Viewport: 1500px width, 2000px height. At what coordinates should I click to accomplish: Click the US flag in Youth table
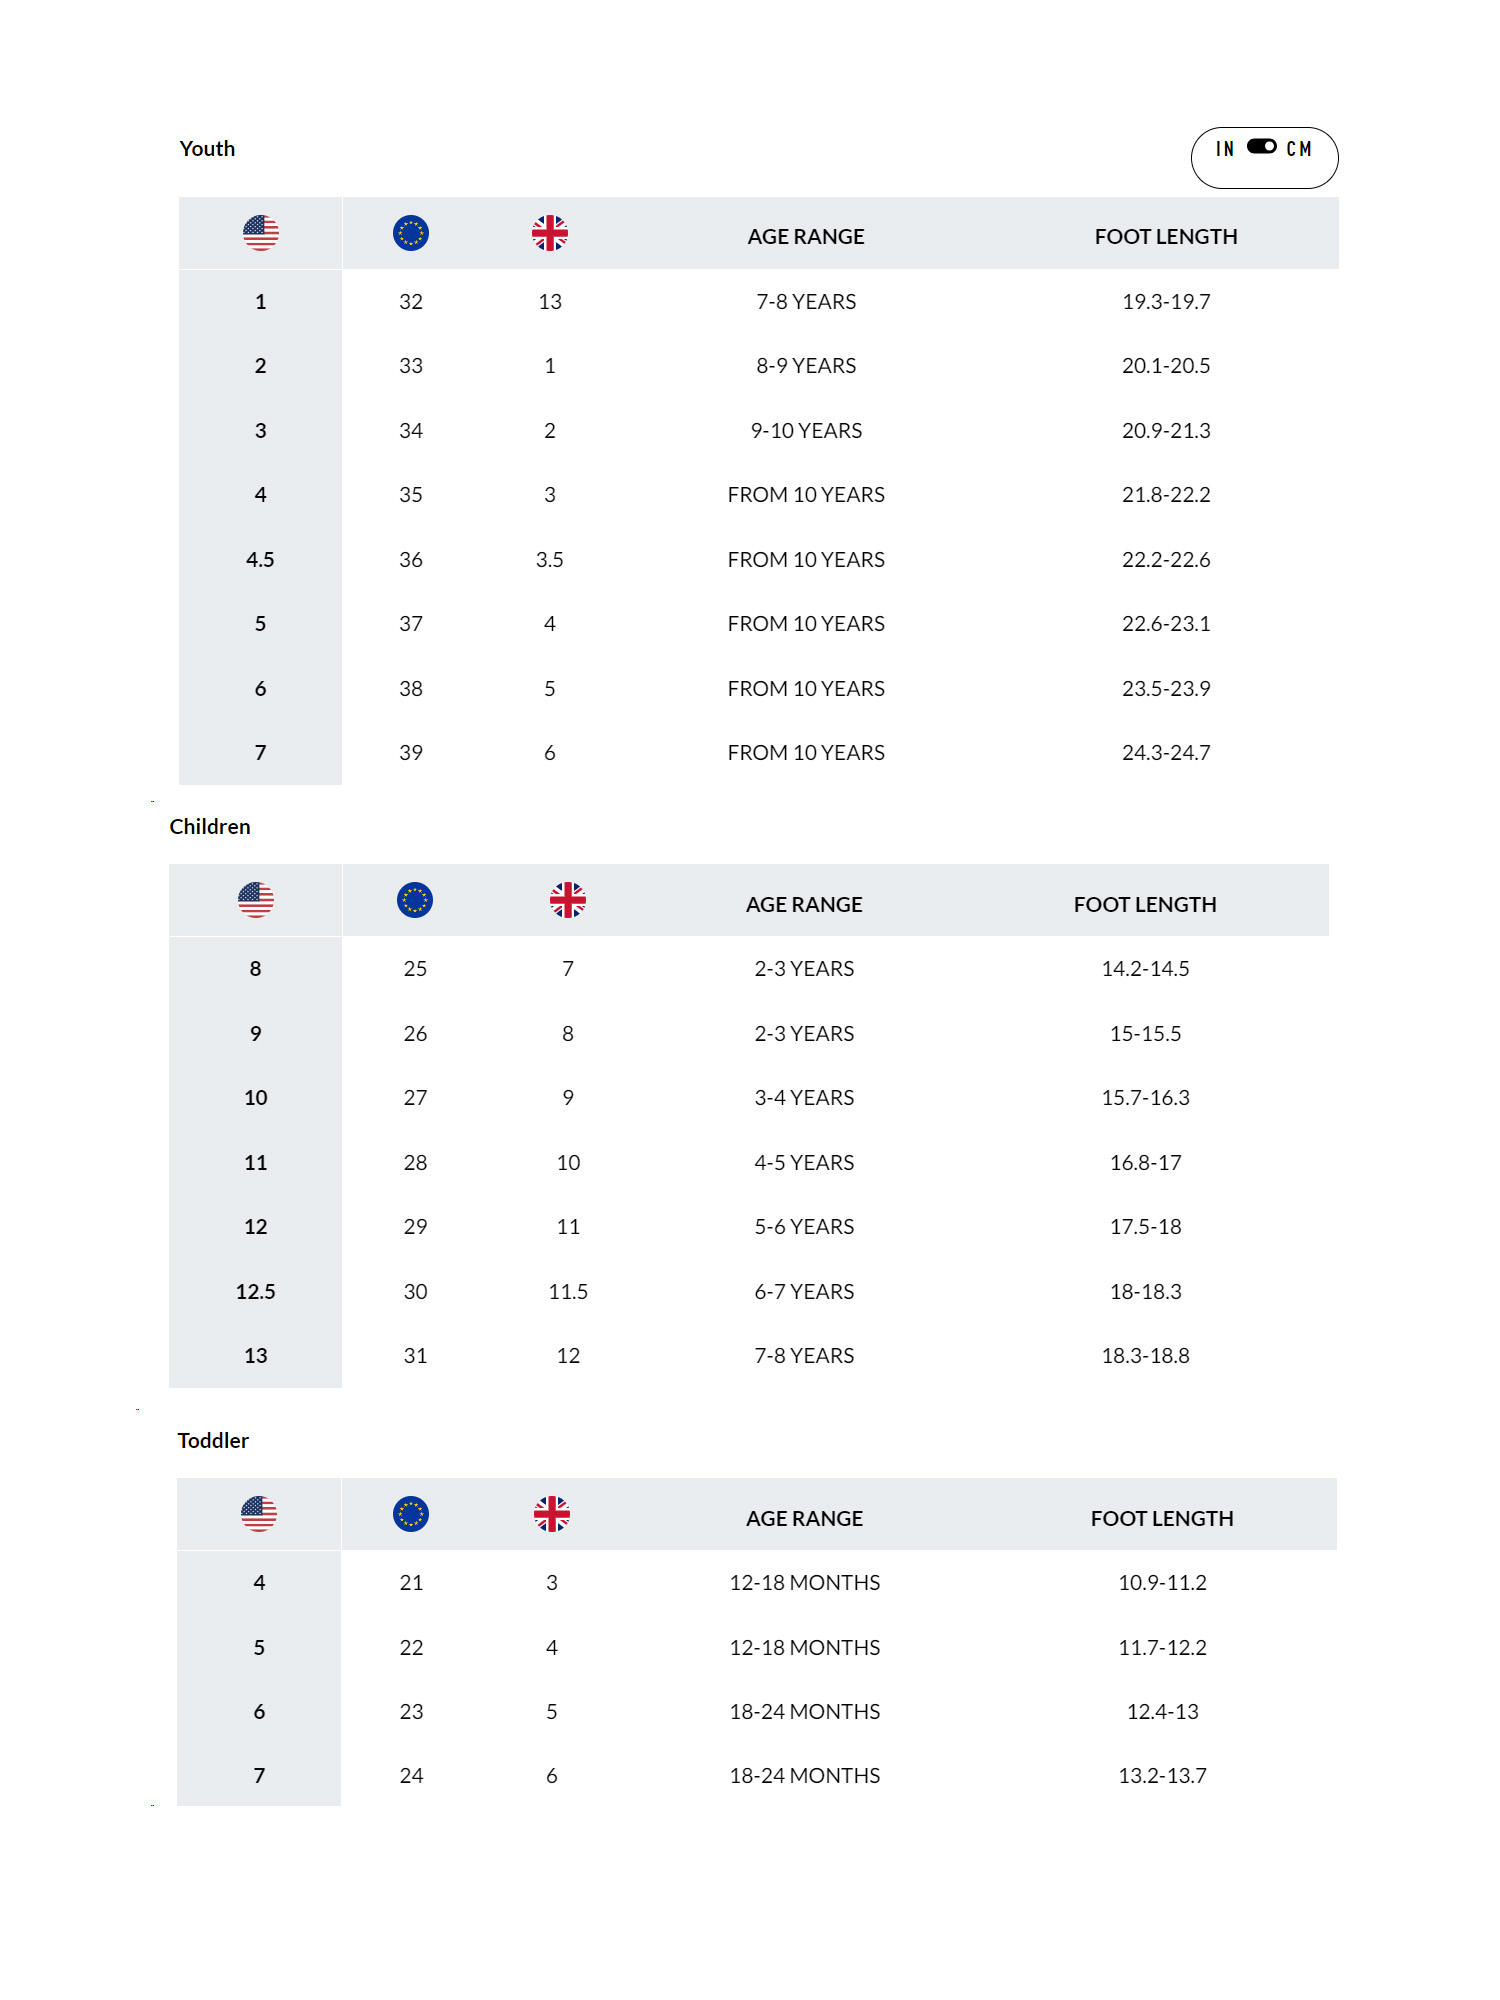tap(261, 233)
